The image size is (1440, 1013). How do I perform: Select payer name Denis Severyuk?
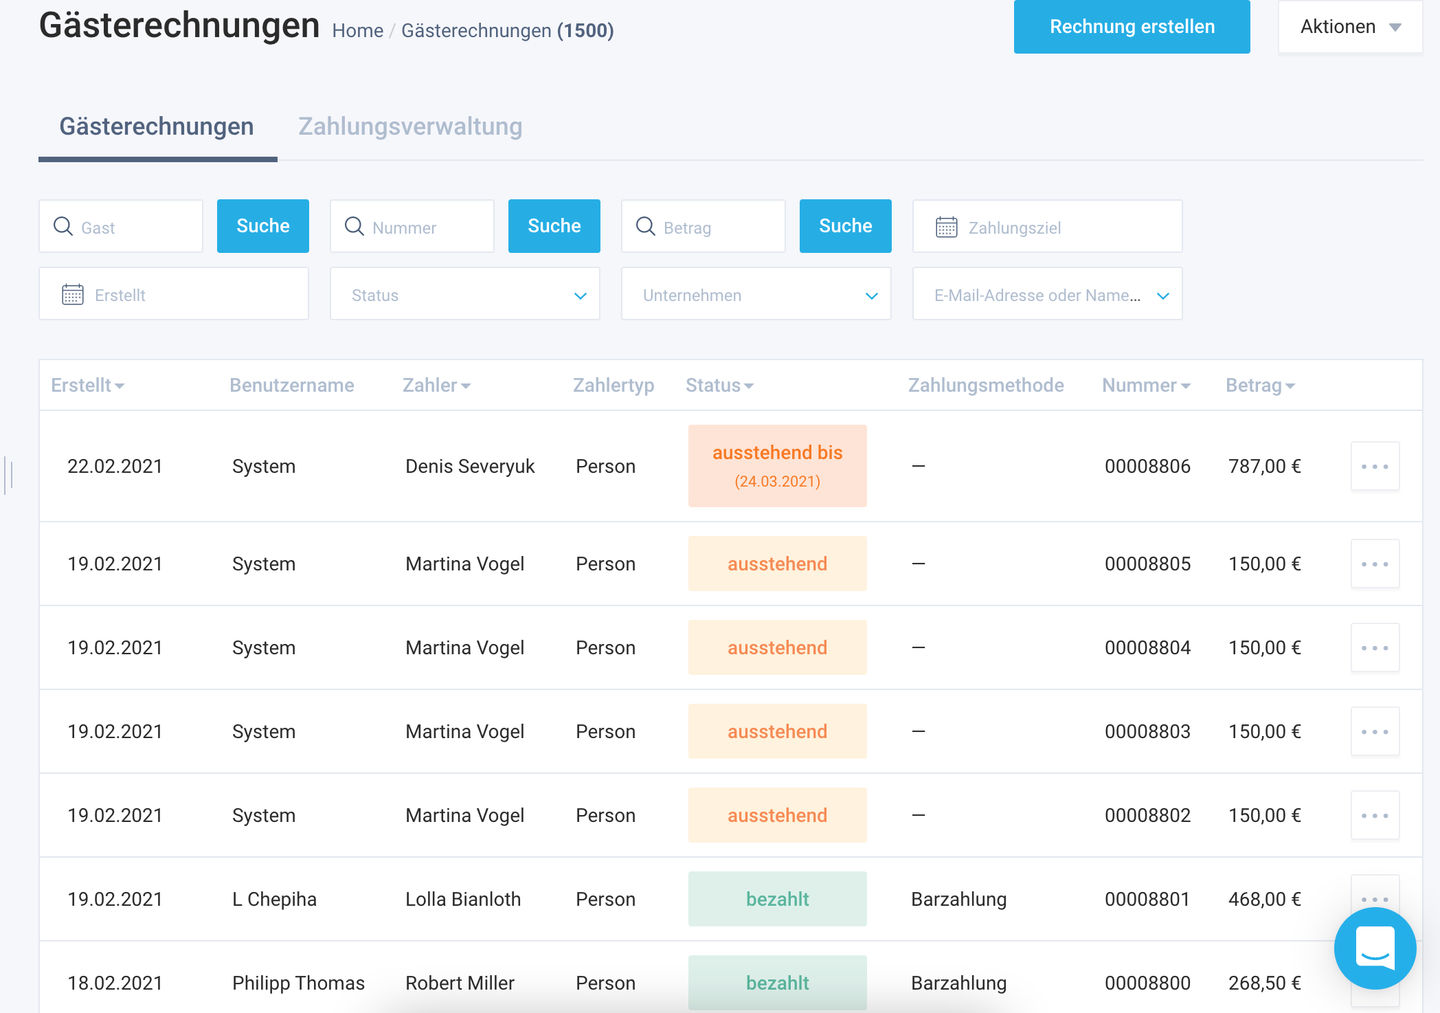[470, 466]
